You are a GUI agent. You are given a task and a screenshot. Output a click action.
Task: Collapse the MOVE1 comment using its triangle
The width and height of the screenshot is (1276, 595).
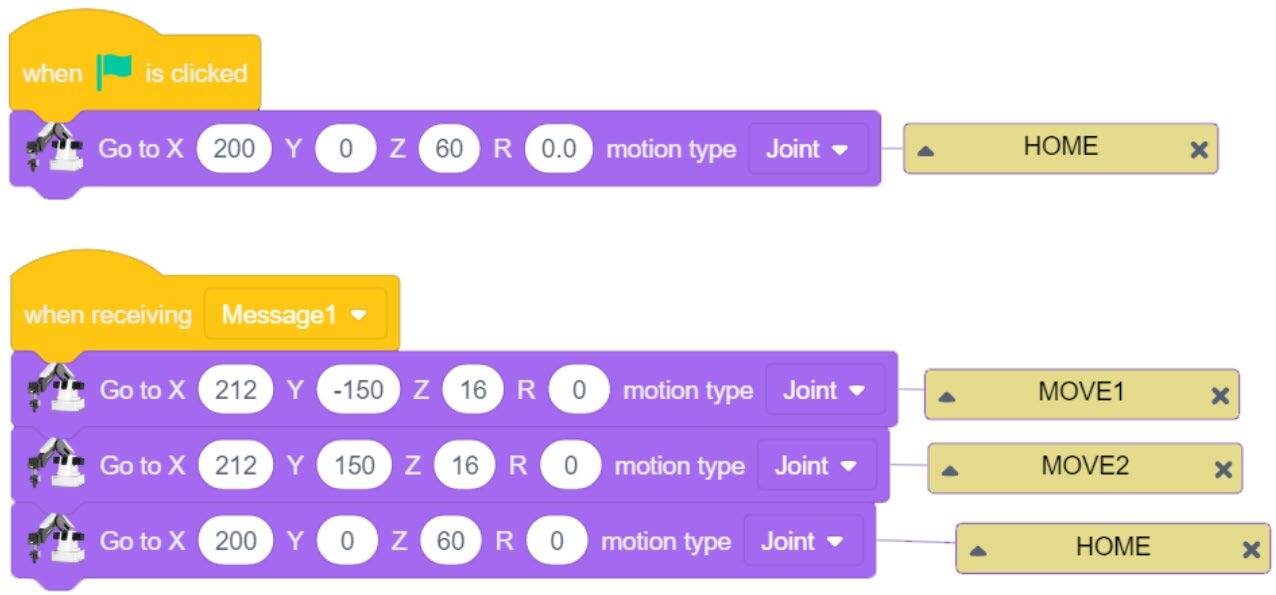[x=947, y=396]
